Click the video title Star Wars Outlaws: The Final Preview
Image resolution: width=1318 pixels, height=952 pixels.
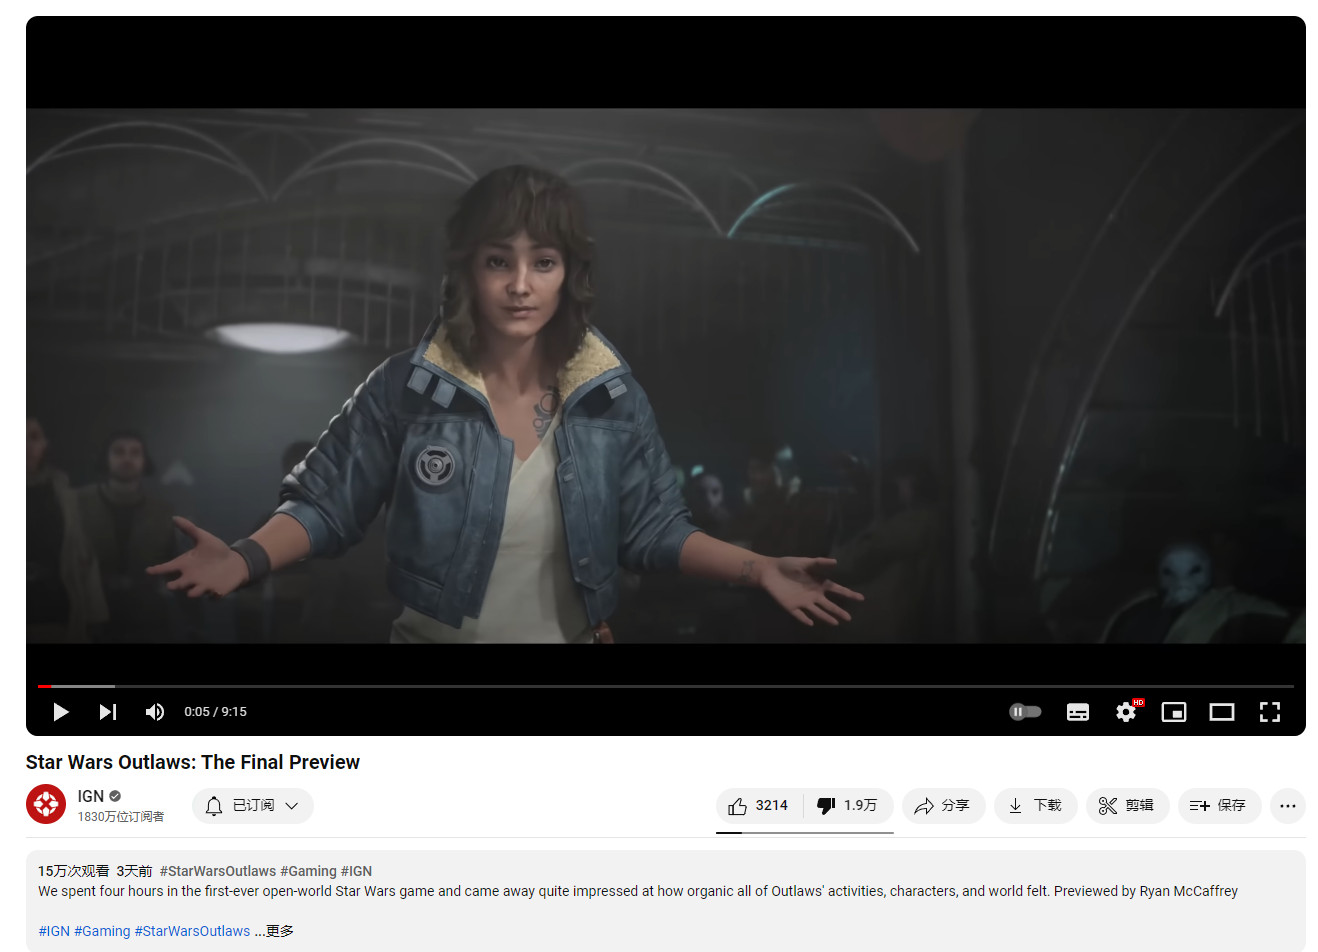click(193, 762)
